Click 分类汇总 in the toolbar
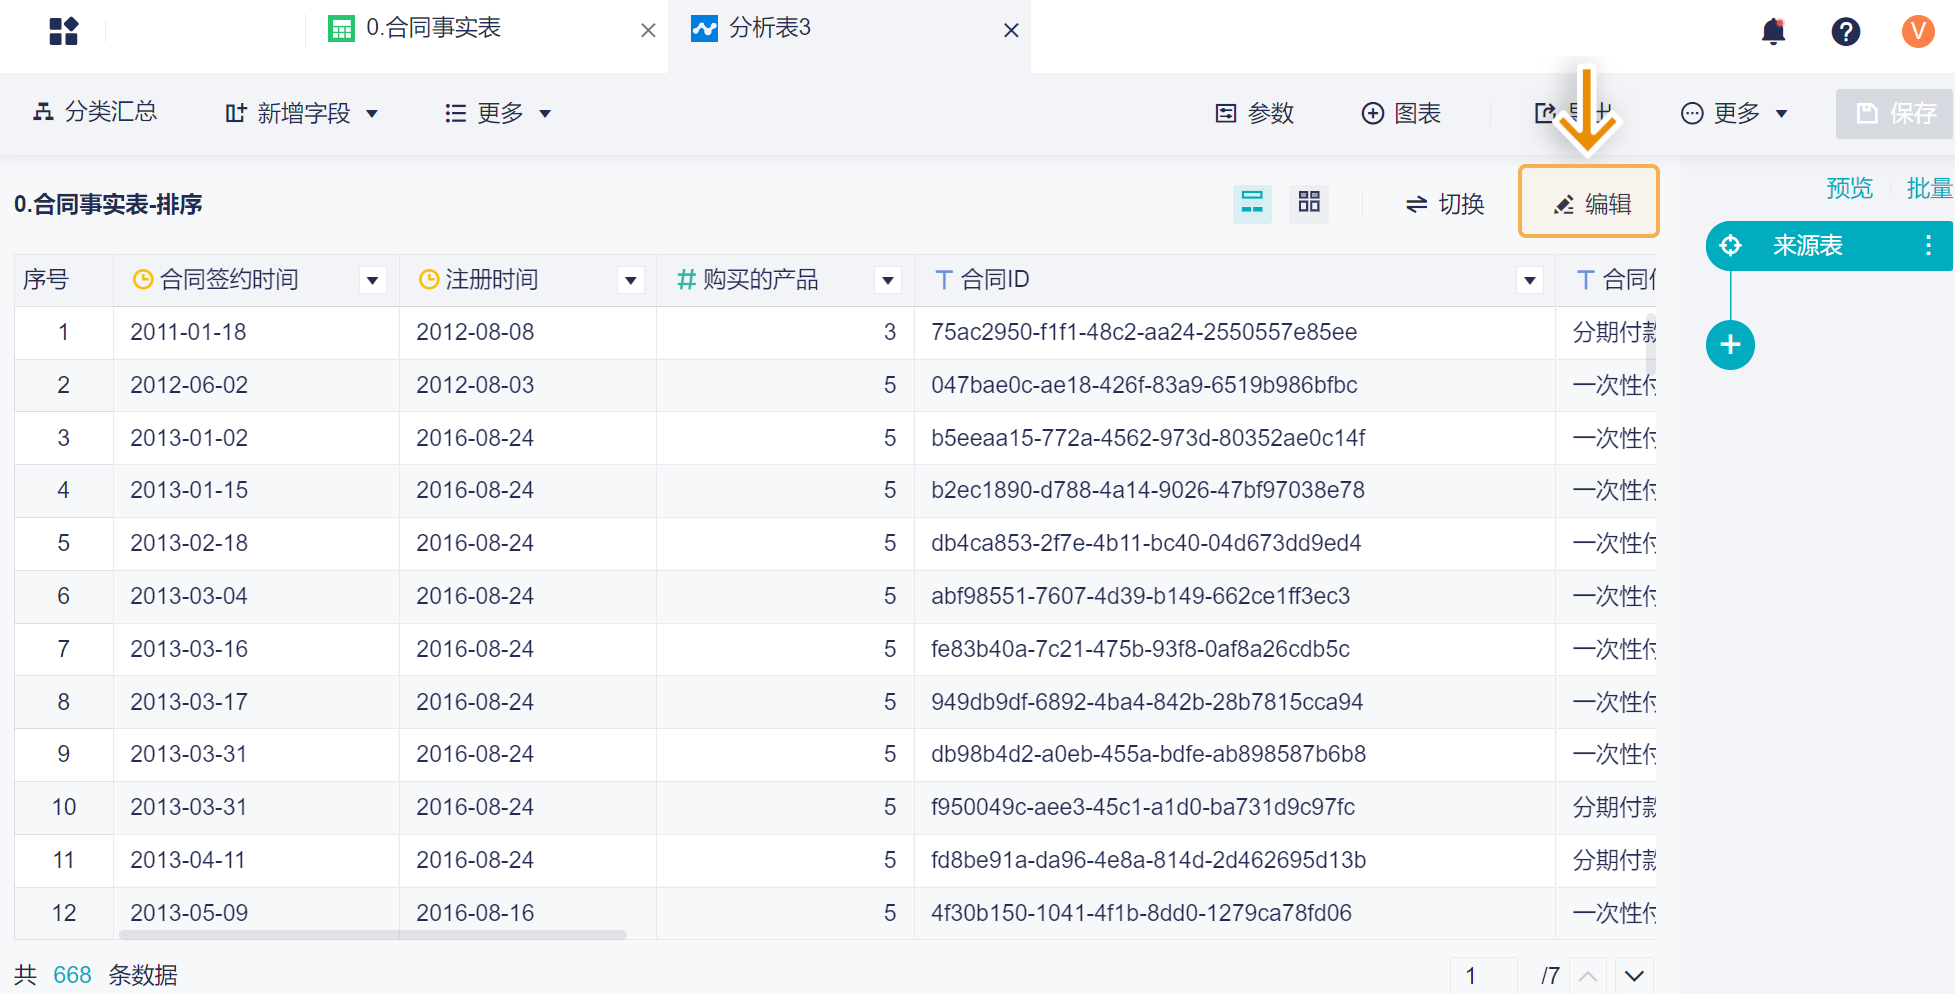1955x994 pixels. point(95,112)
